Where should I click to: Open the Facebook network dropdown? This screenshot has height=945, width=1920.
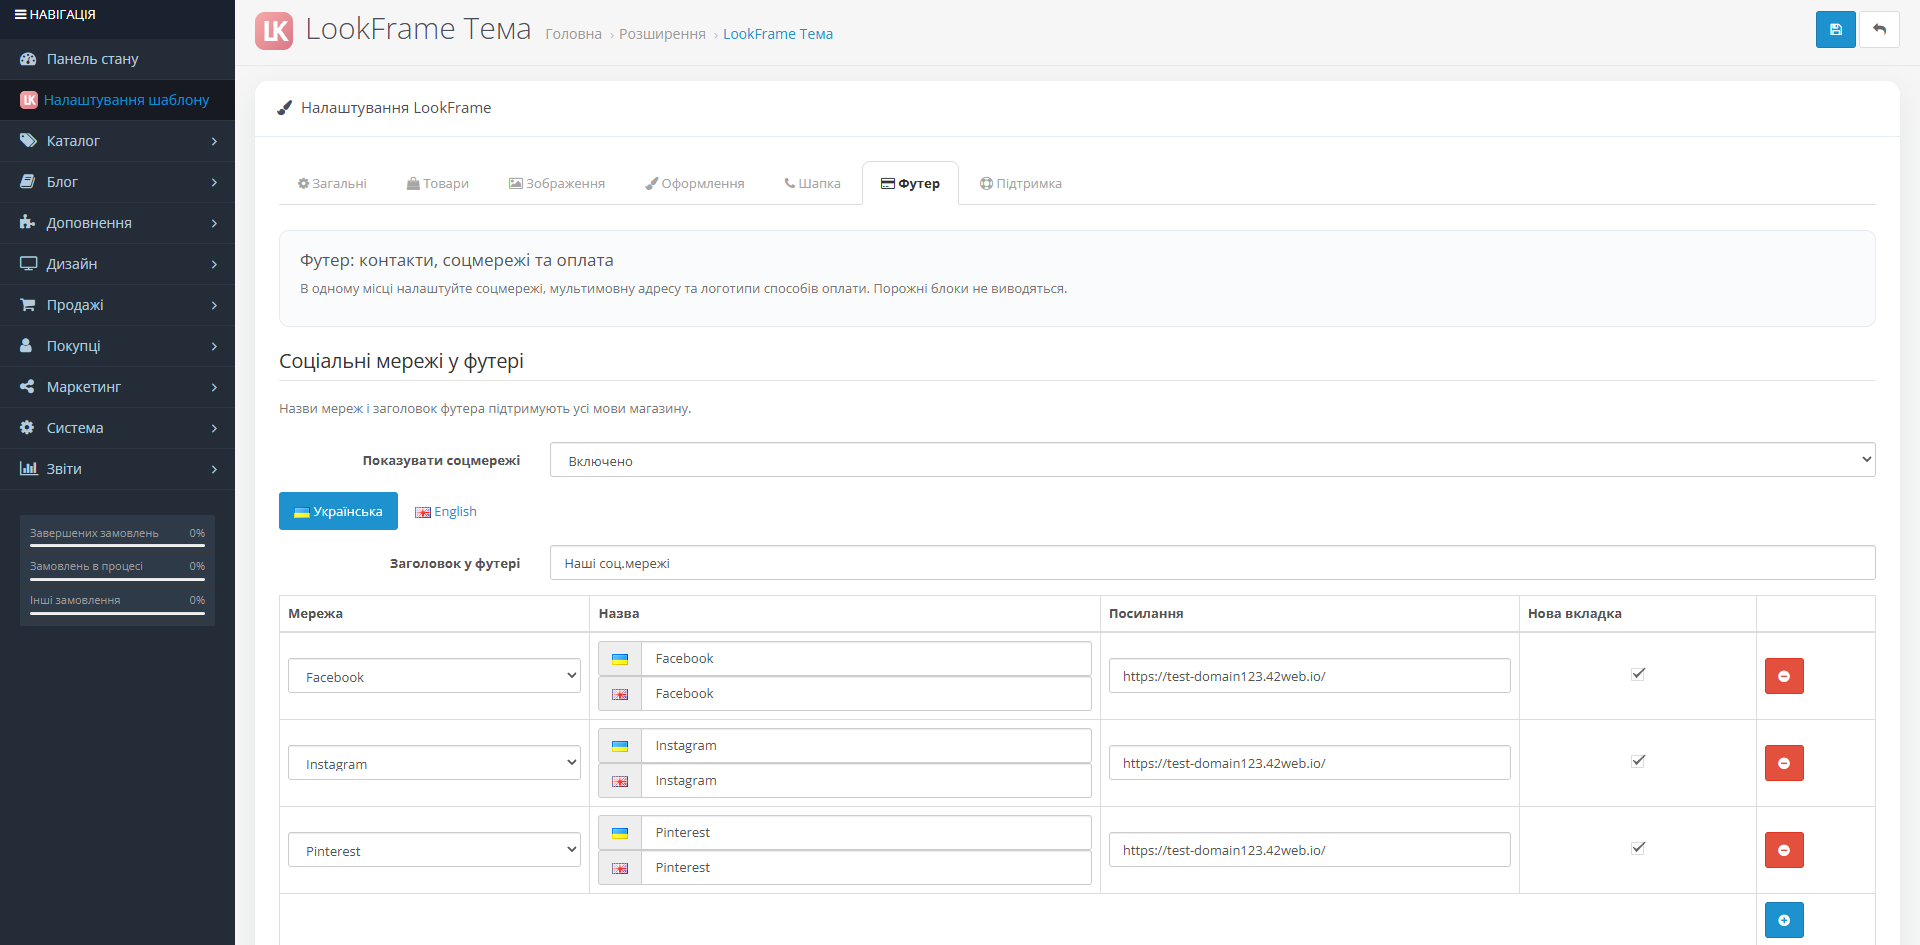434,676
